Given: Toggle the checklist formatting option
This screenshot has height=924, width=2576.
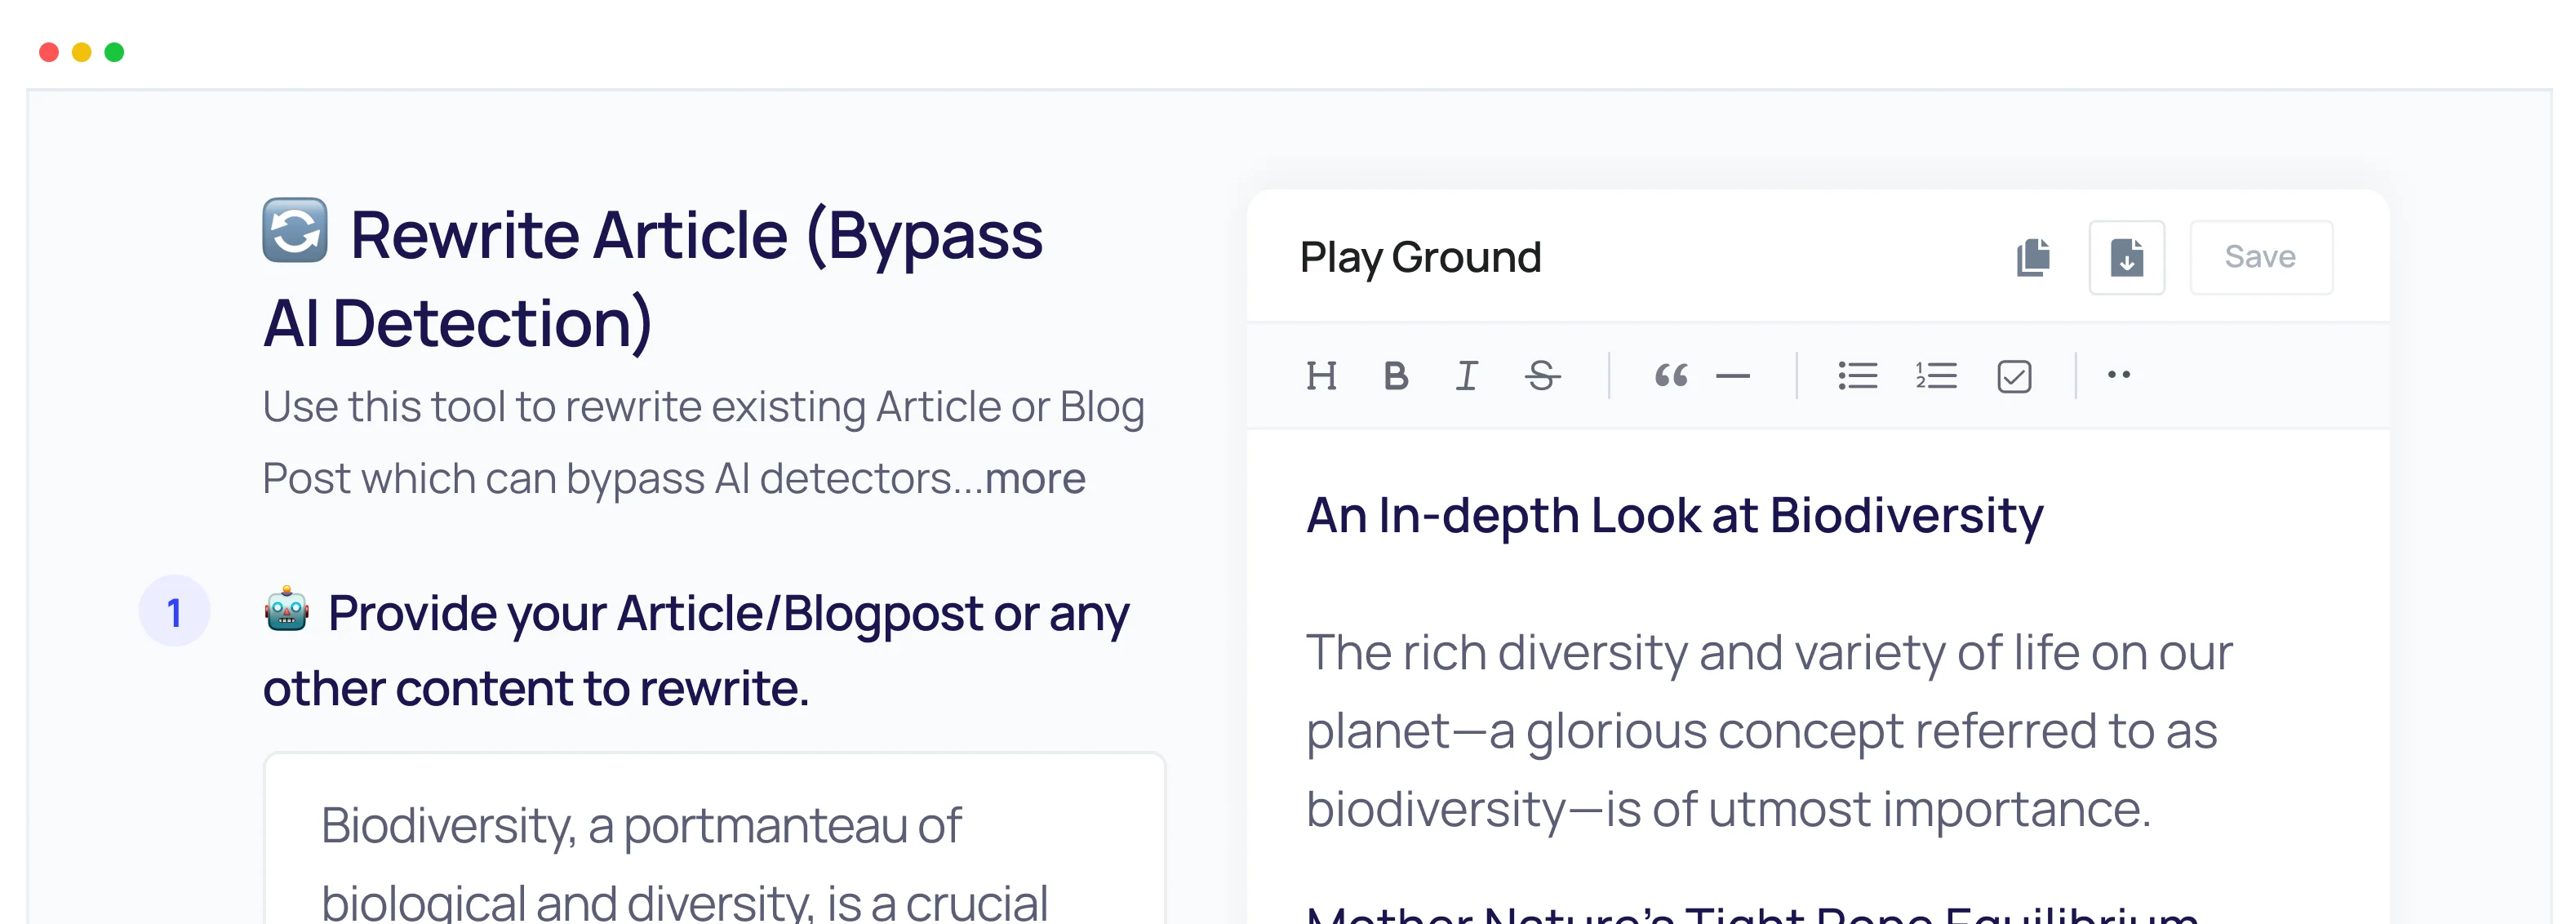Looking at the screenshot, I should click(2015, 376).
